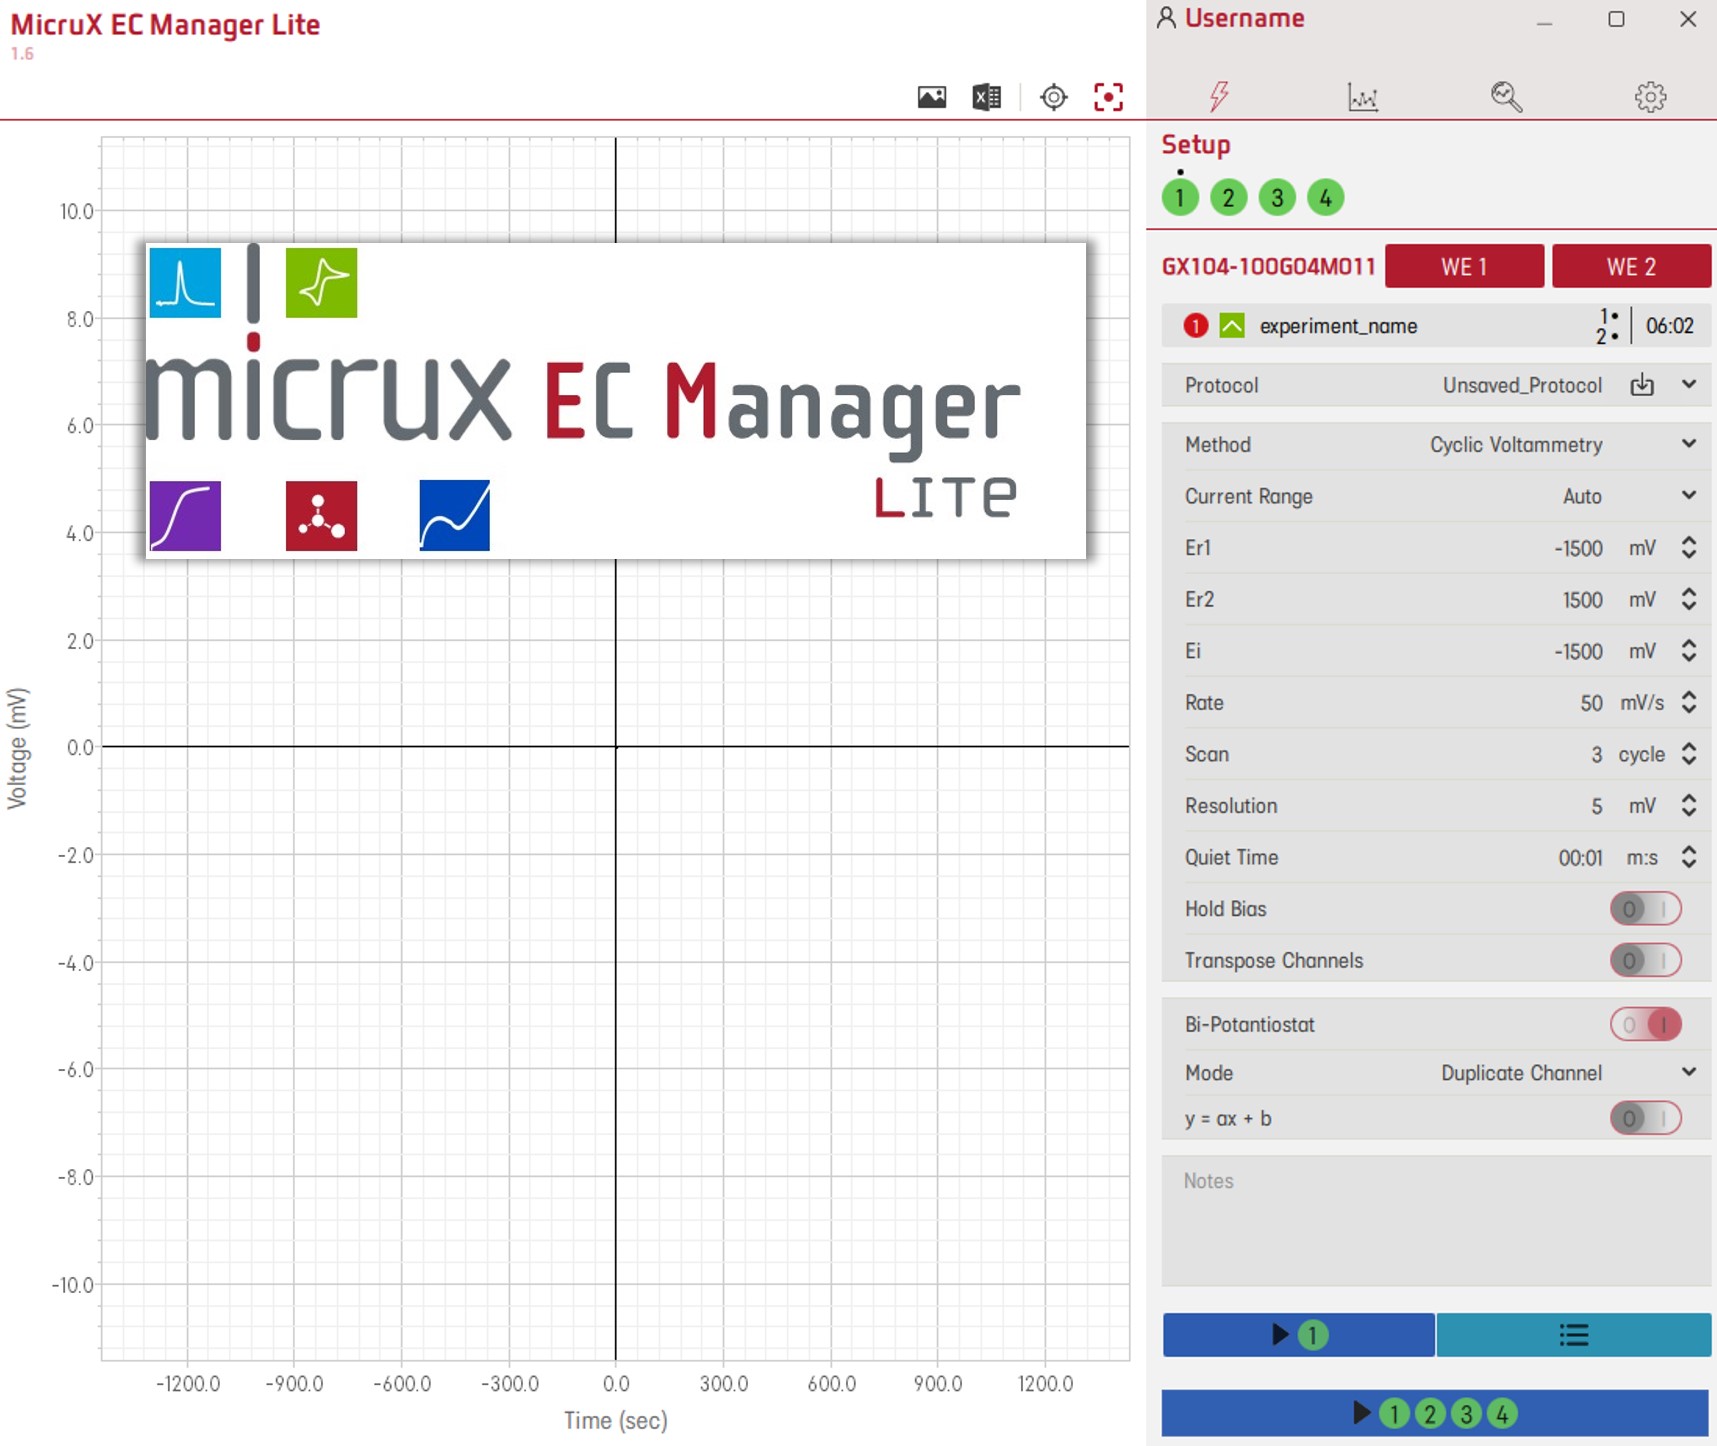Export graph as image icon
This screenshot has width=1717, height=1446.
point(931,97)
